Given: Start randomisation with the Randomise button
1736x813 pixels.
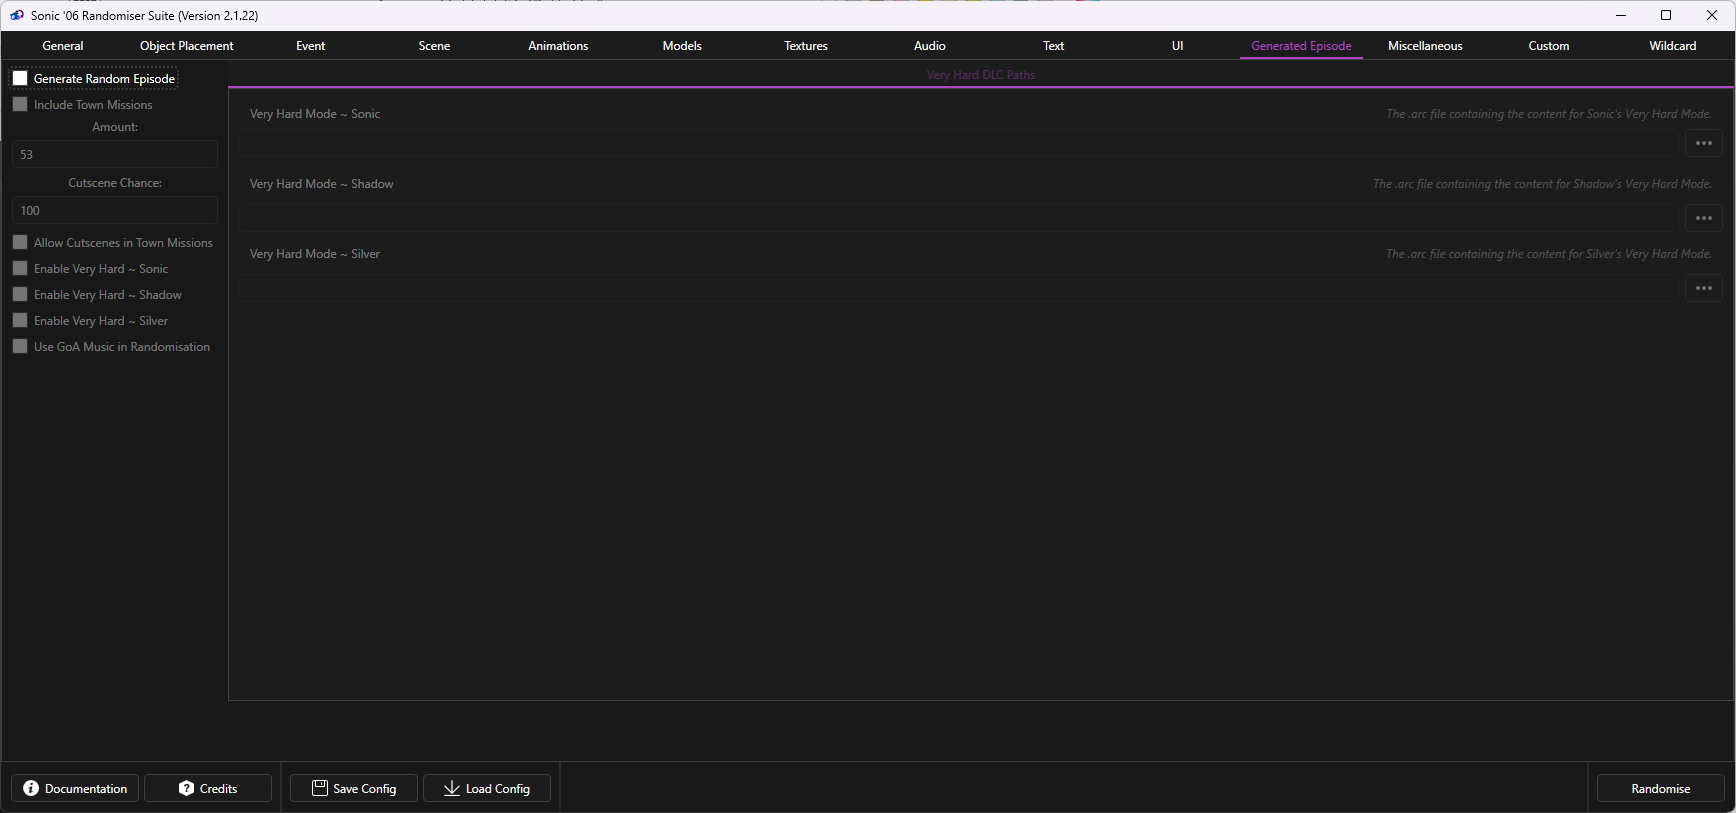Looking at the screenshot, I should 1661,788.
